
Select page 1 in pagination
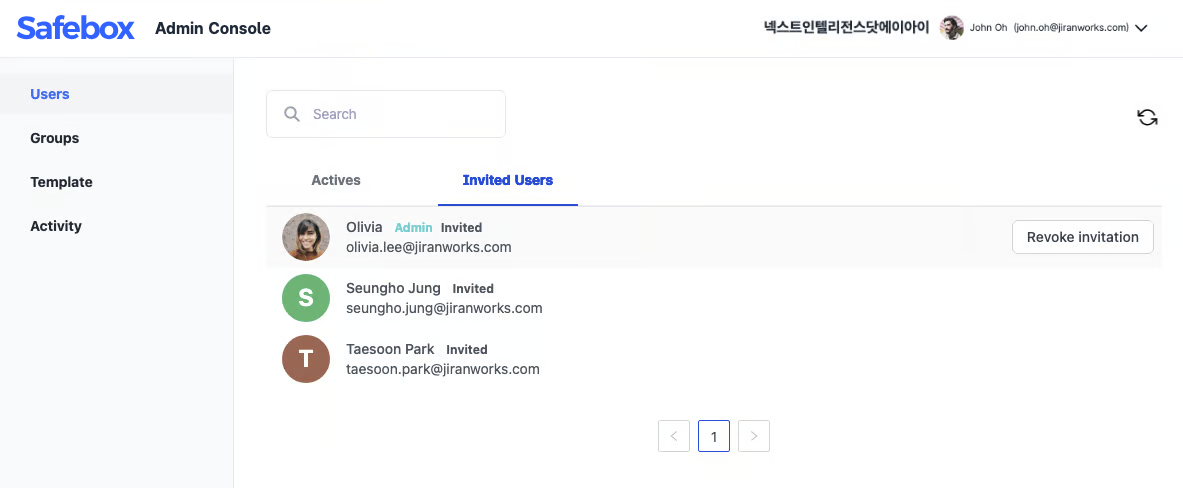[714, 436]
